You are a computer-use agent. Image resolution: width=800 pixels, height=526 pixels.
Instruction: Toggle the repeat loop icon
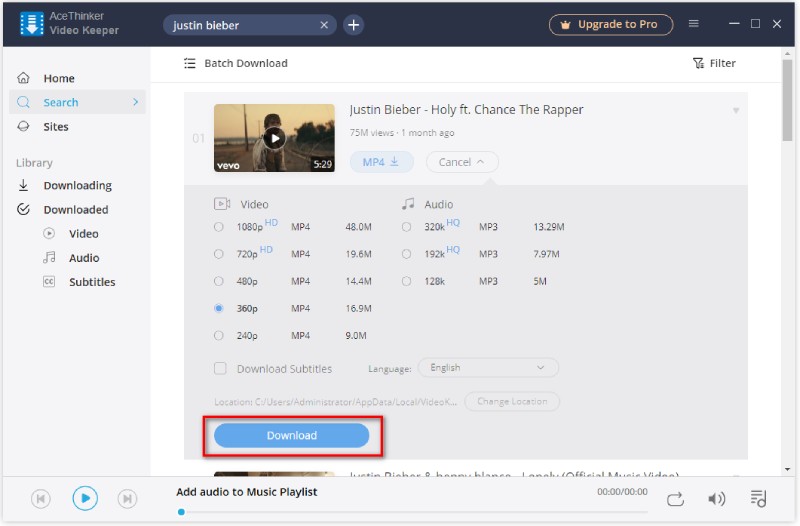pos(675,499)
